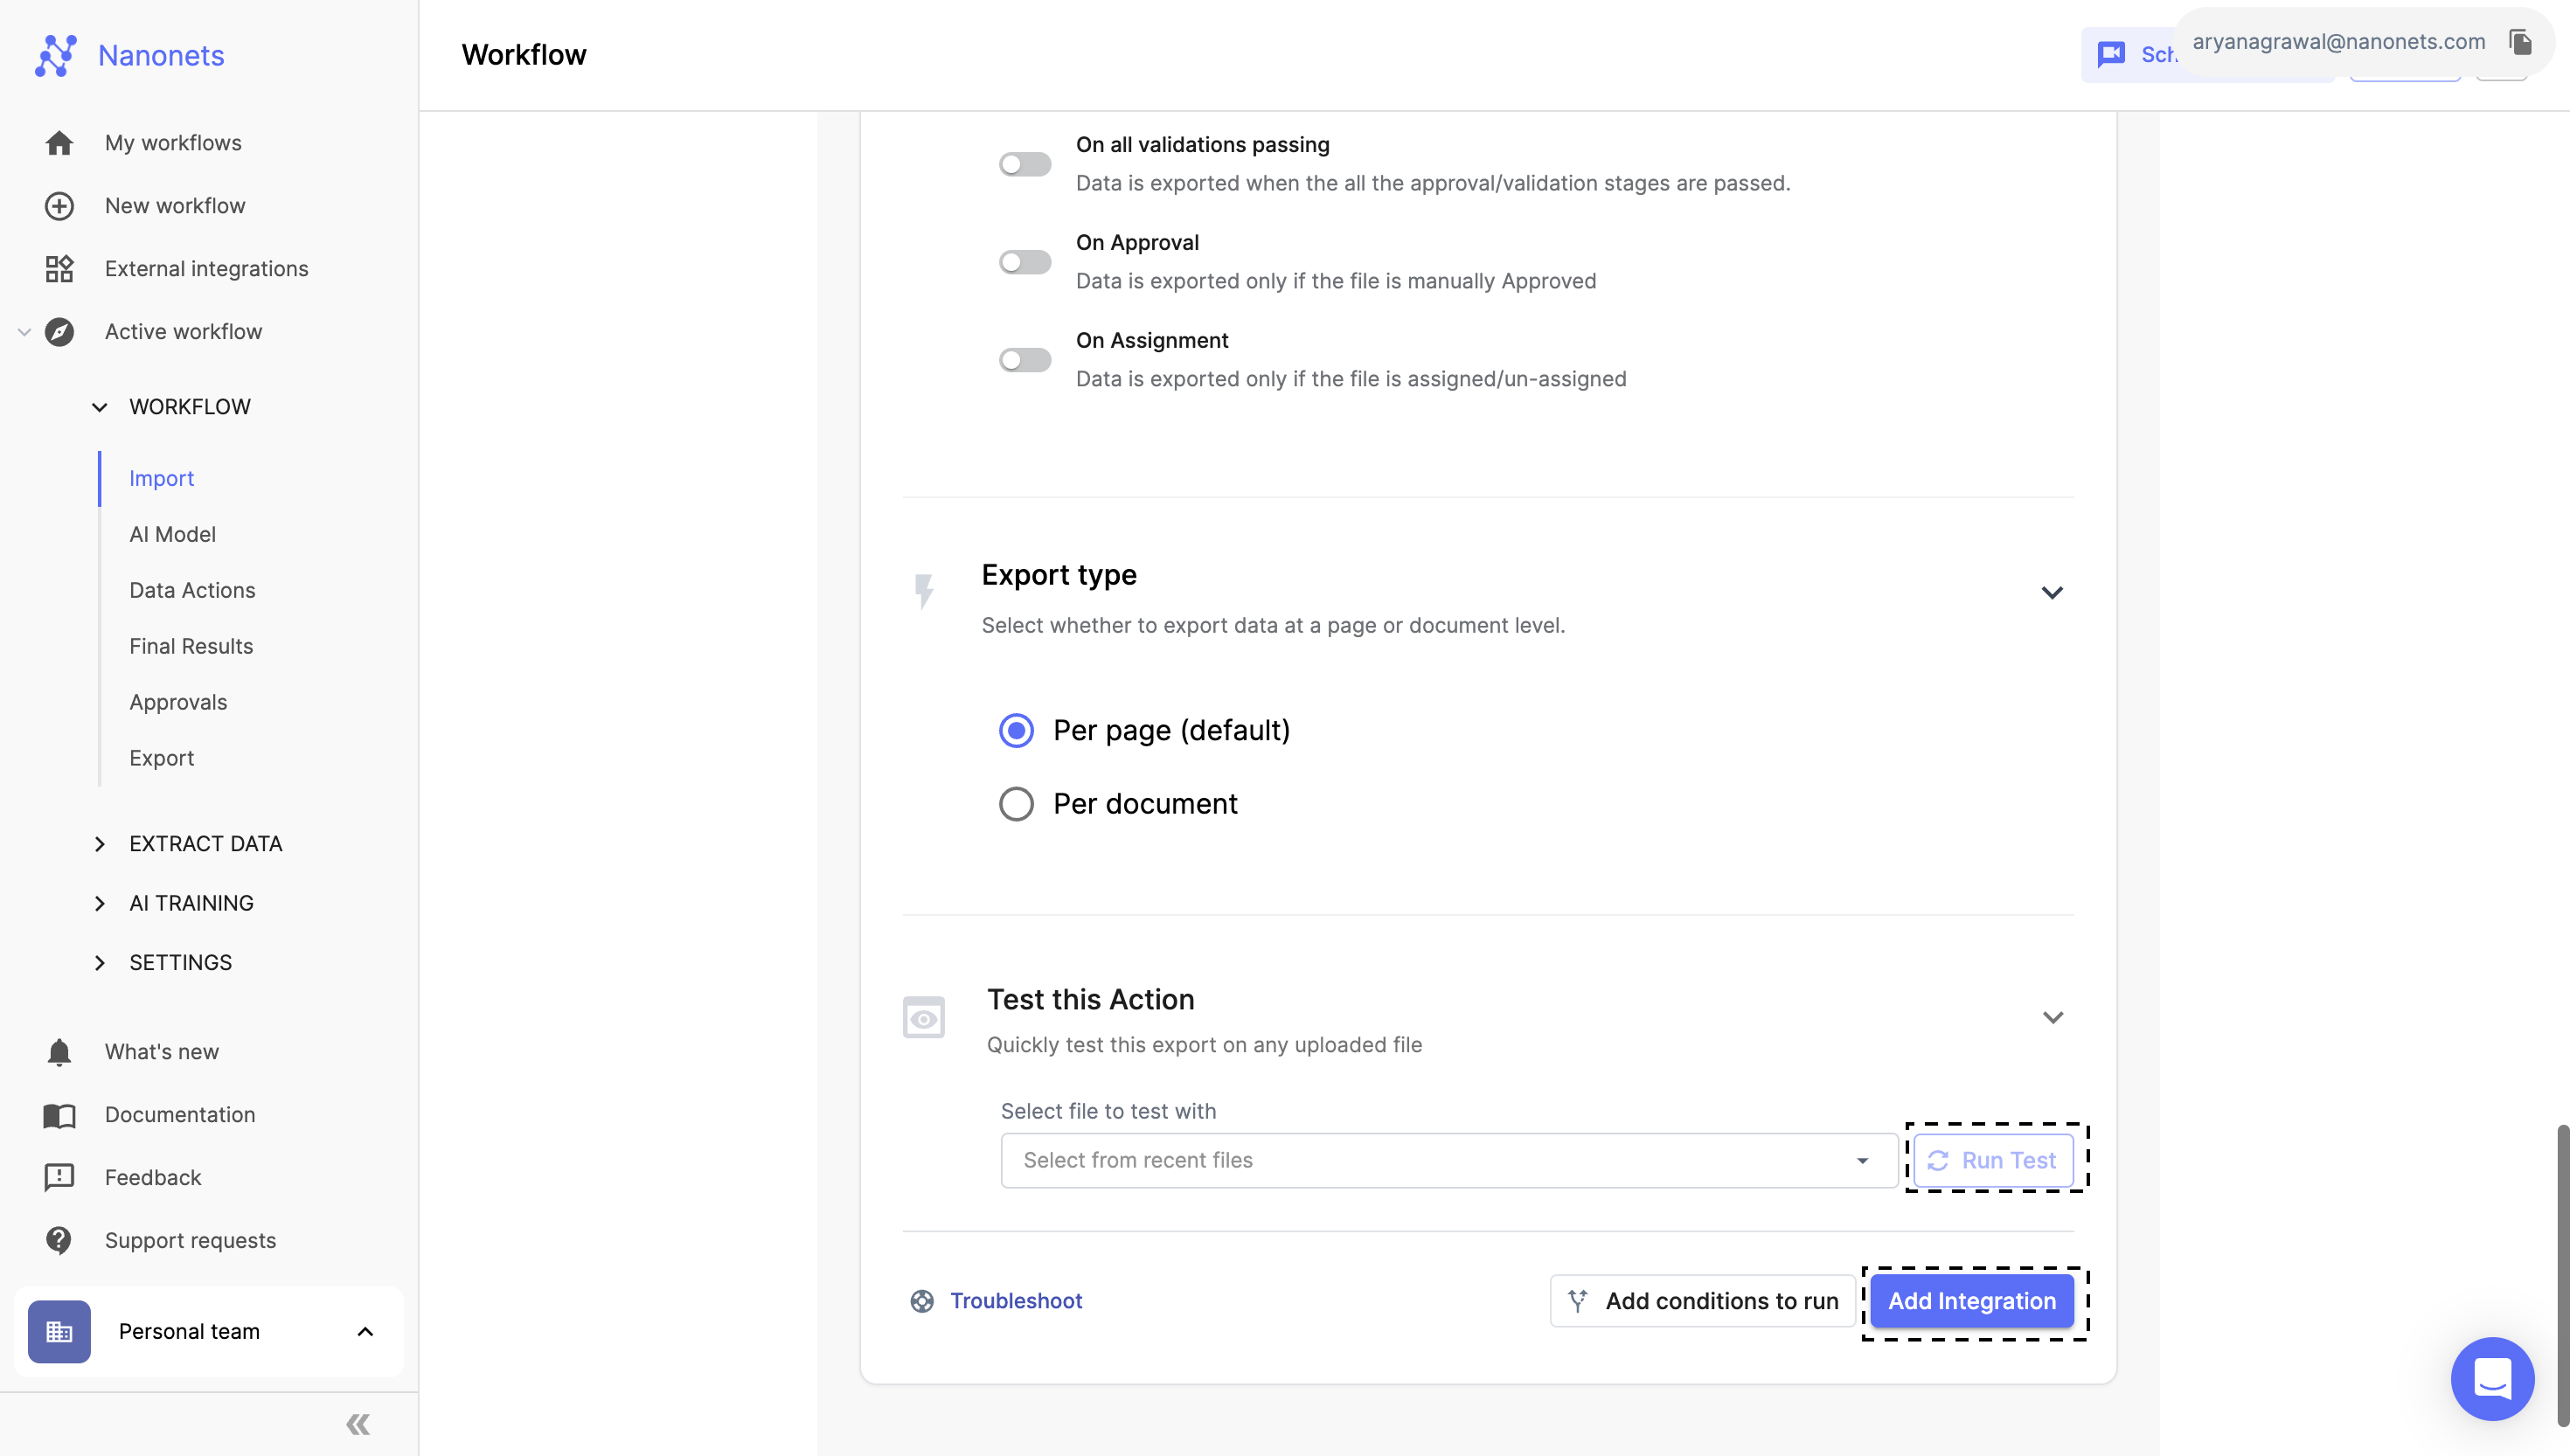The image size is (2570, 1456).
Task: Click the Nanonets brand name text
Action: (161, 55)
